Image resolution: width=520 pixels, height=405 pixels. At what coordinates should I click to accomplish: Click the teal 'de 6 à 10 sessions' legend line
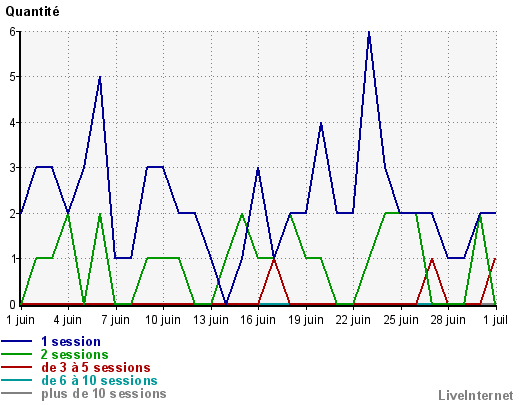(x=16, y=380)
